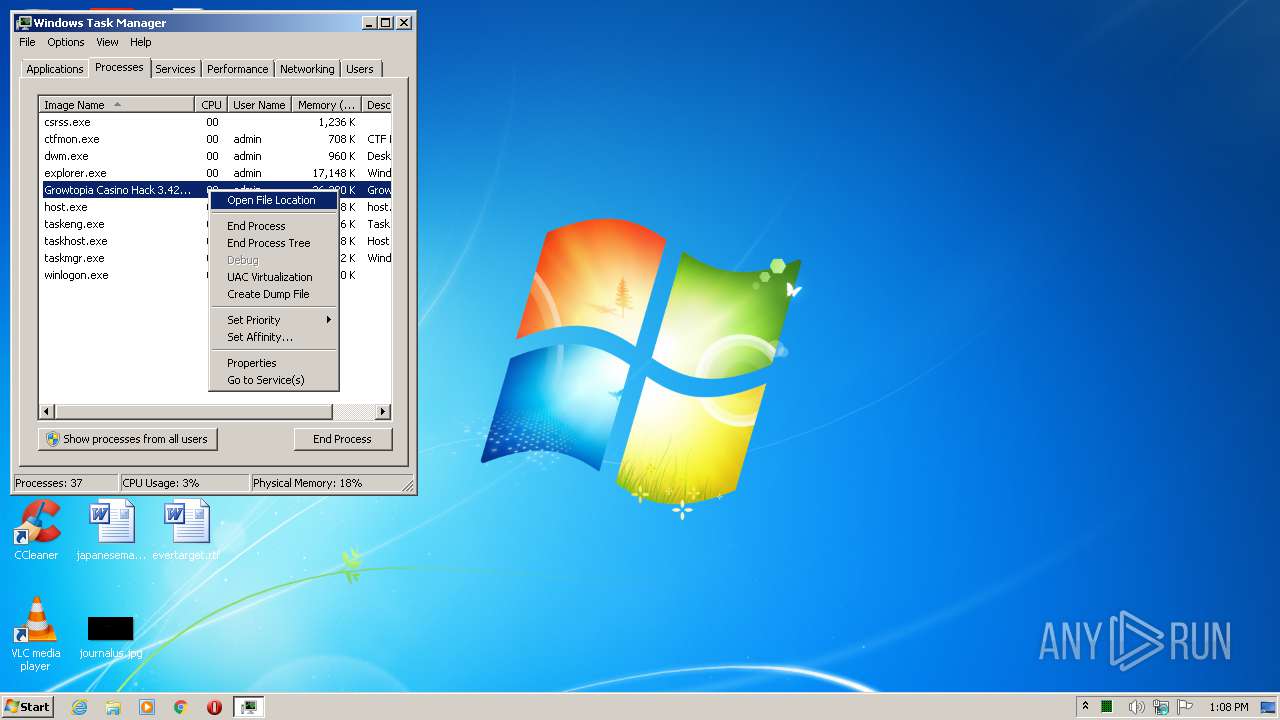Viewport: 1280px width, 720px height.
Task: Switch to Networking tab
Action: (x=307, y=69)
